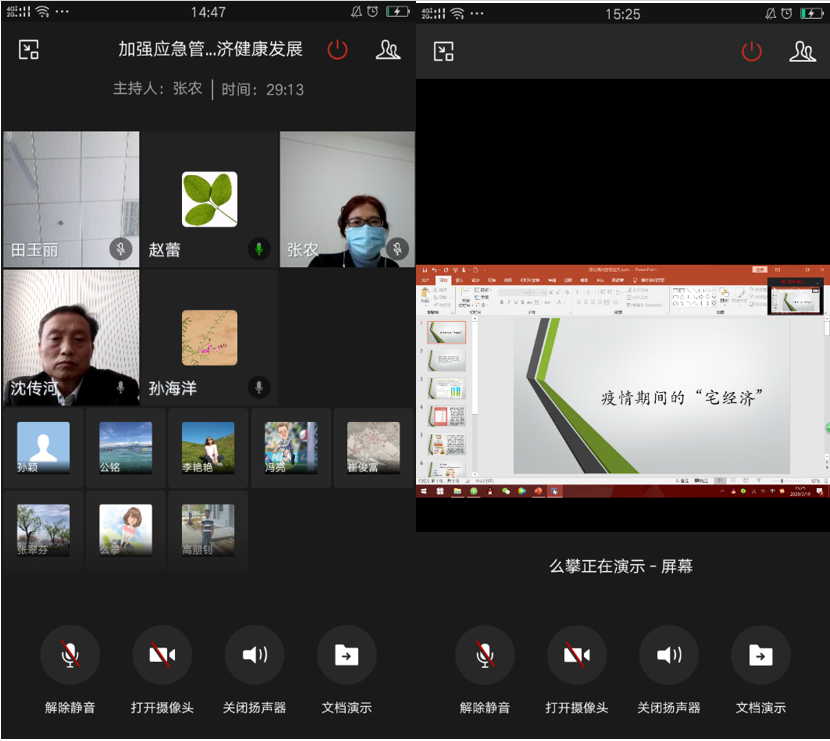Open participants icon in 么攀 screen-share view
The height and width of the screenshot is (741, 830).
coord(802,52)
